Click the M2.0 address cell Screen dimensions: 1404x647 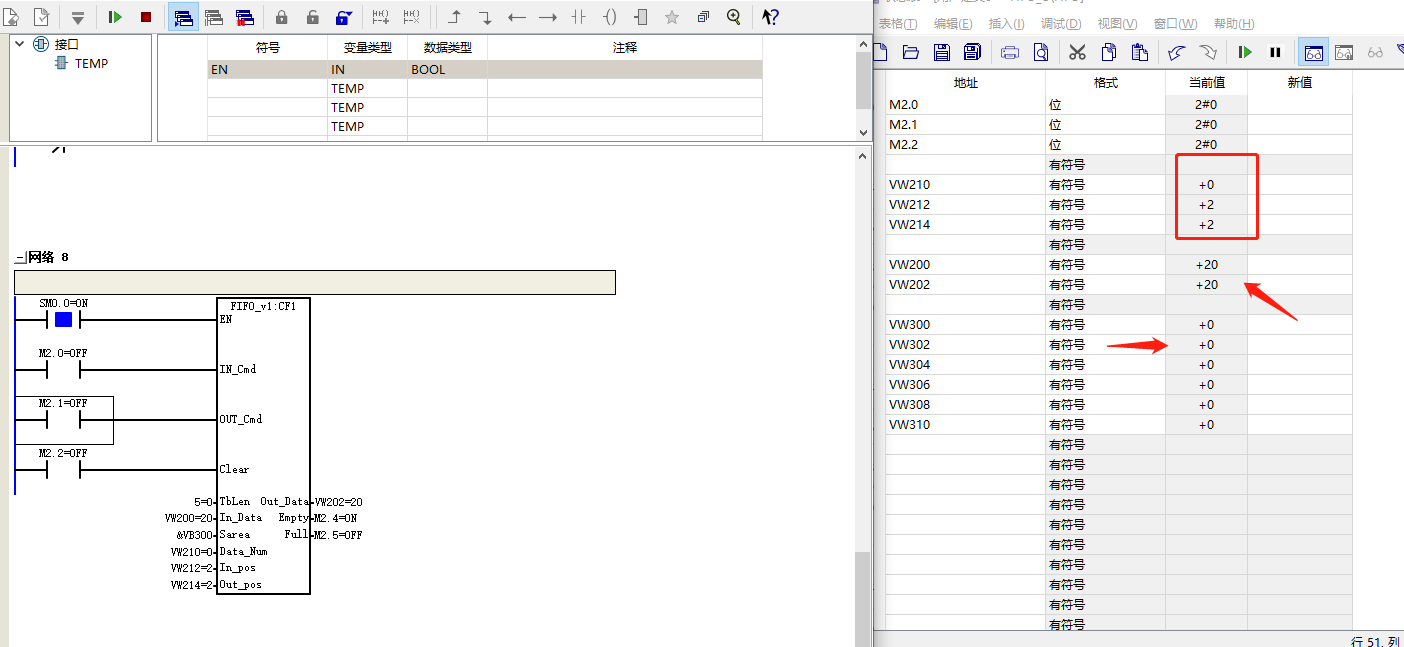(965, 105)
